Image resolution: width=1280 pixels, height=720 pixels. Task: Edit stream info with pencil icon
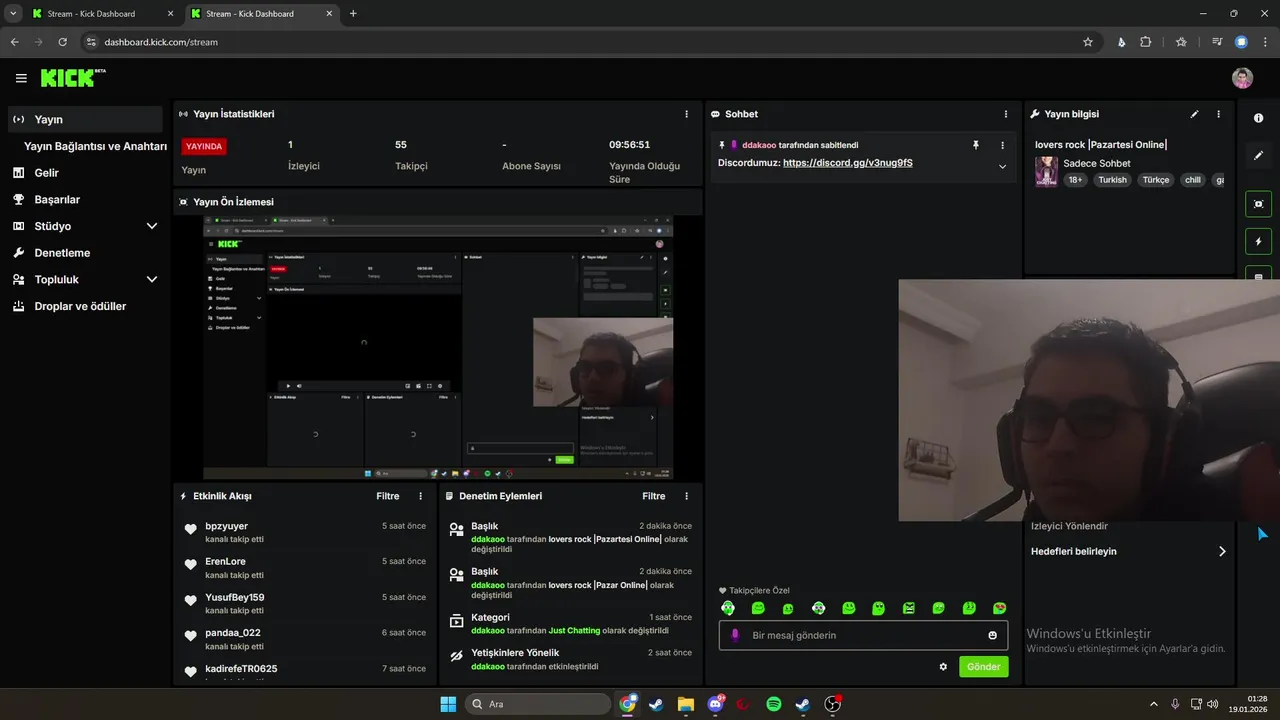[1194, 114]
